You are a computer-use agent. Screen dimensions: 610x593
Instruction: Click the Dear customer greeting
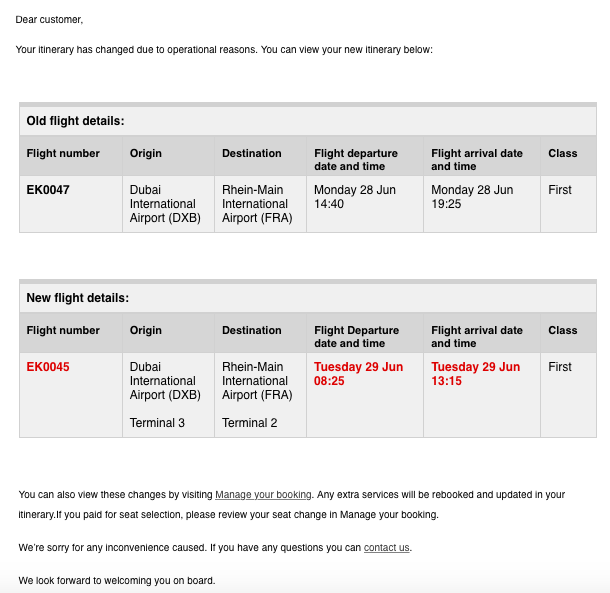coord(50,19)
